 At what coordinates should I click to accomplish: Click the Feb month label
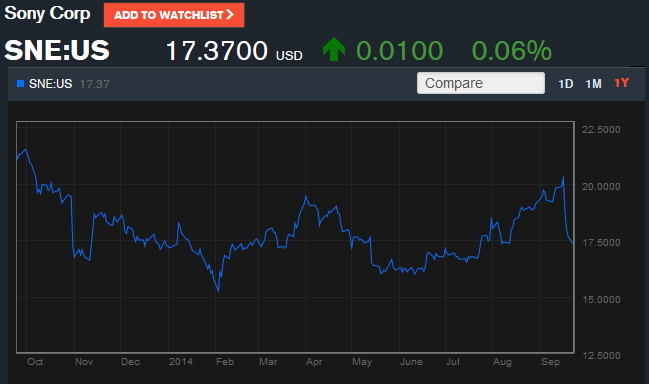(225, 362)
